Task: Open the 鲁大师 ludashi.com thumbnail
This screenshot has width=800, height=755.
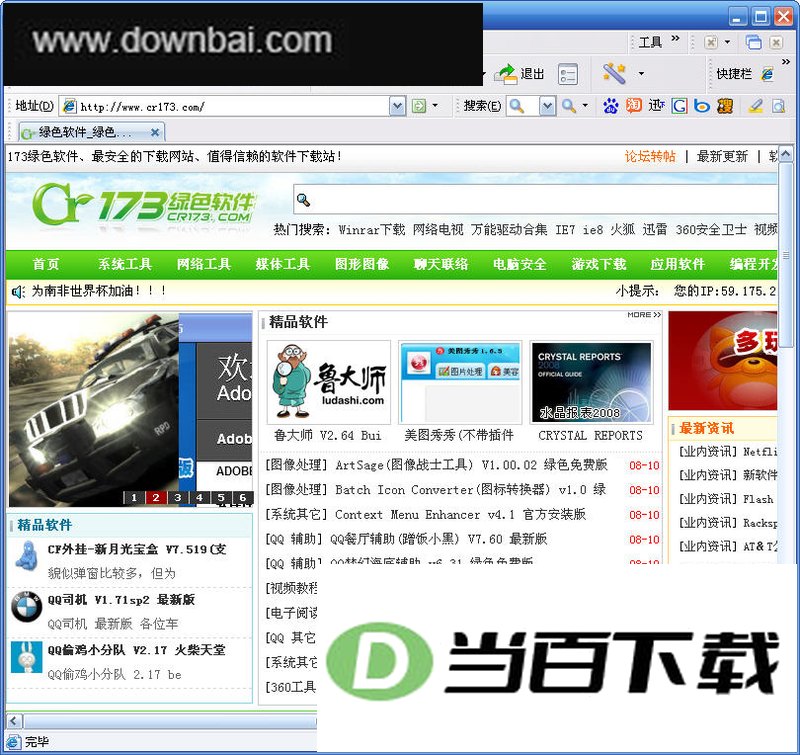Action: pyautogui.click(x=329, y=383)
